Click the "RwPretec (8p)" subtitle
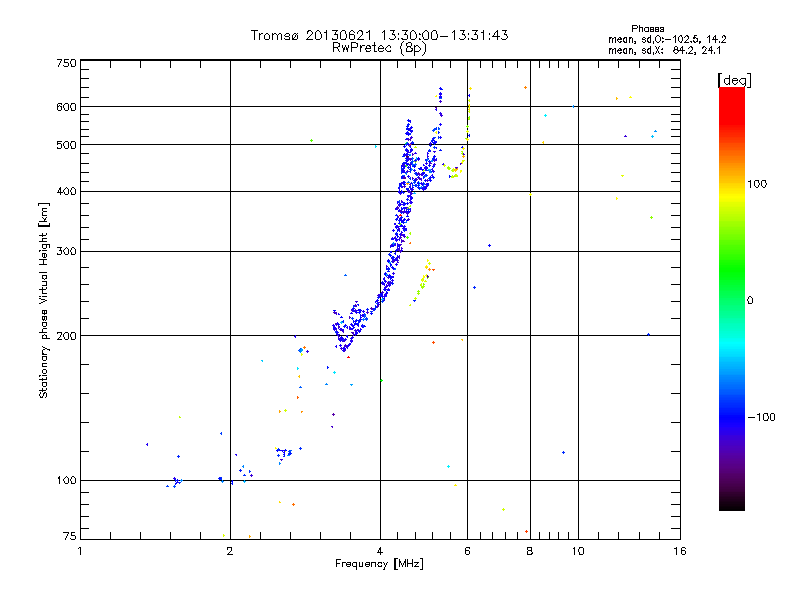800x600 pixels. pyautogui.click(x=379, y=48)
